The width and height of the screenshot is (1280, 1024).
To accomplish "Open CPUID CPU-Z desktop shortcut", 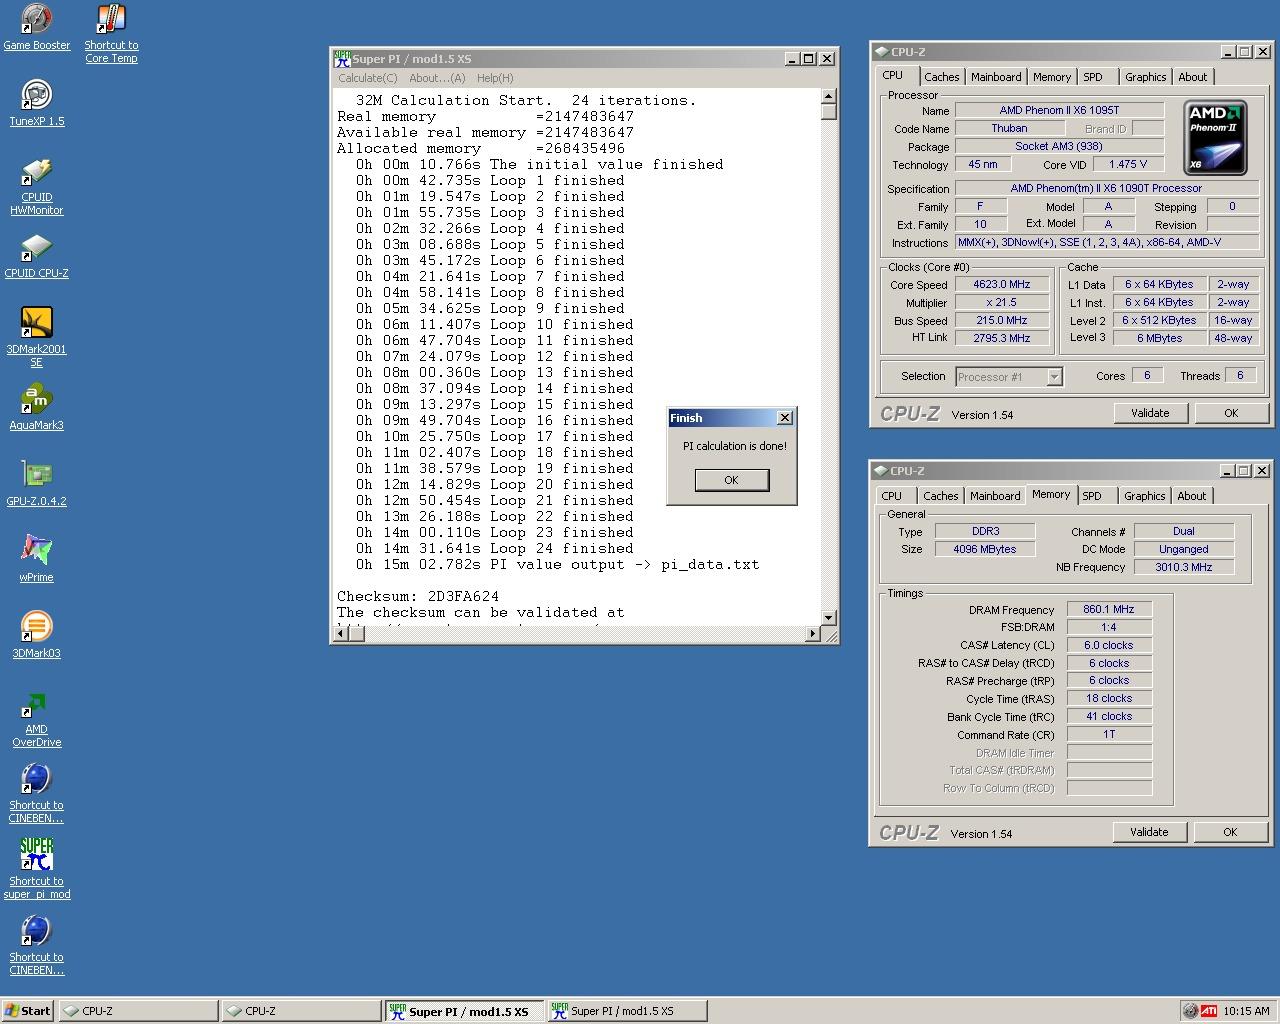I will tap(37, 255).
